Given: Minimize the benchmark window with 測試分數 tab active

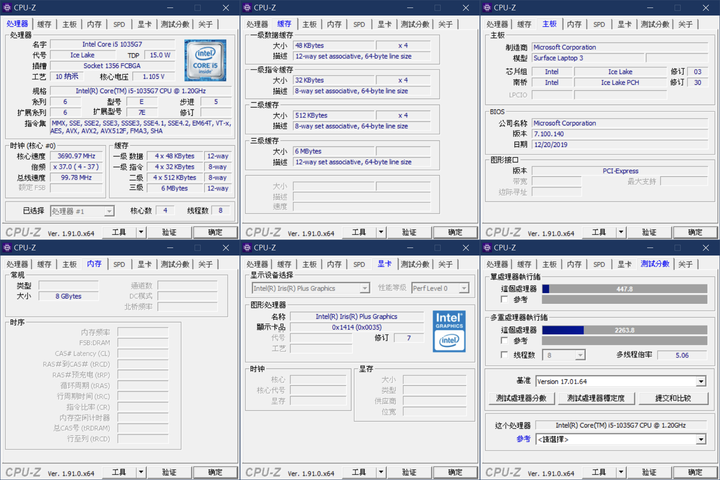Looking at the screenshot, I should (x=650, y=248).
